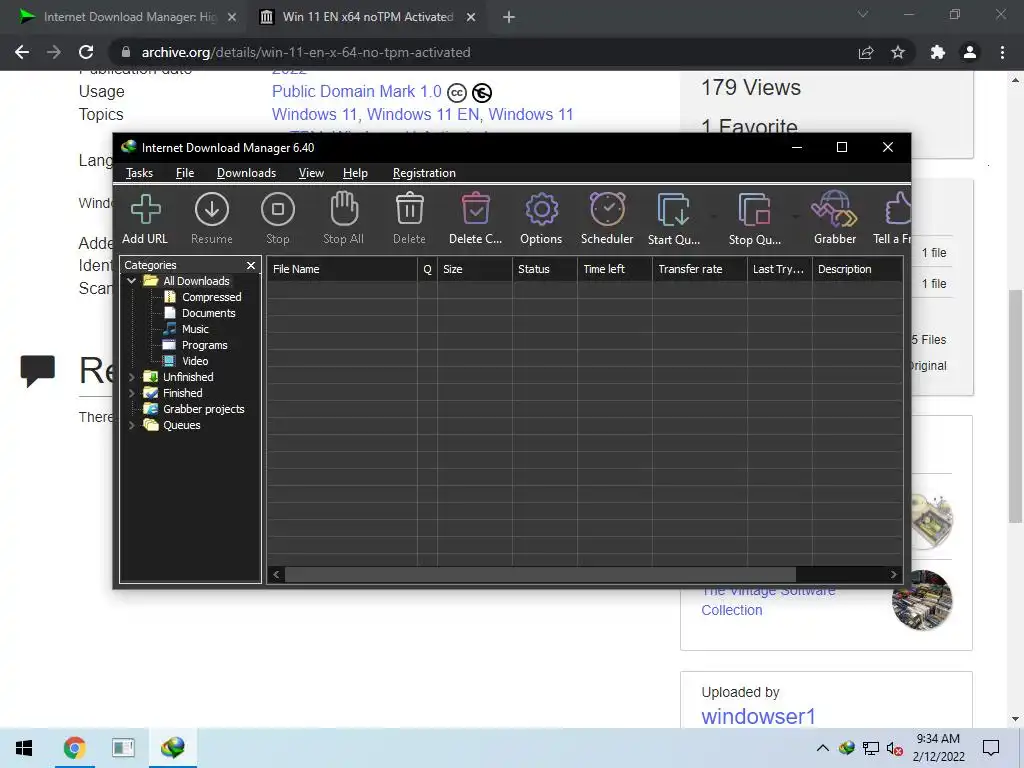Open the Tasks menu
The width and height of the screenshot is (1024, 768).
pos(139,173)
